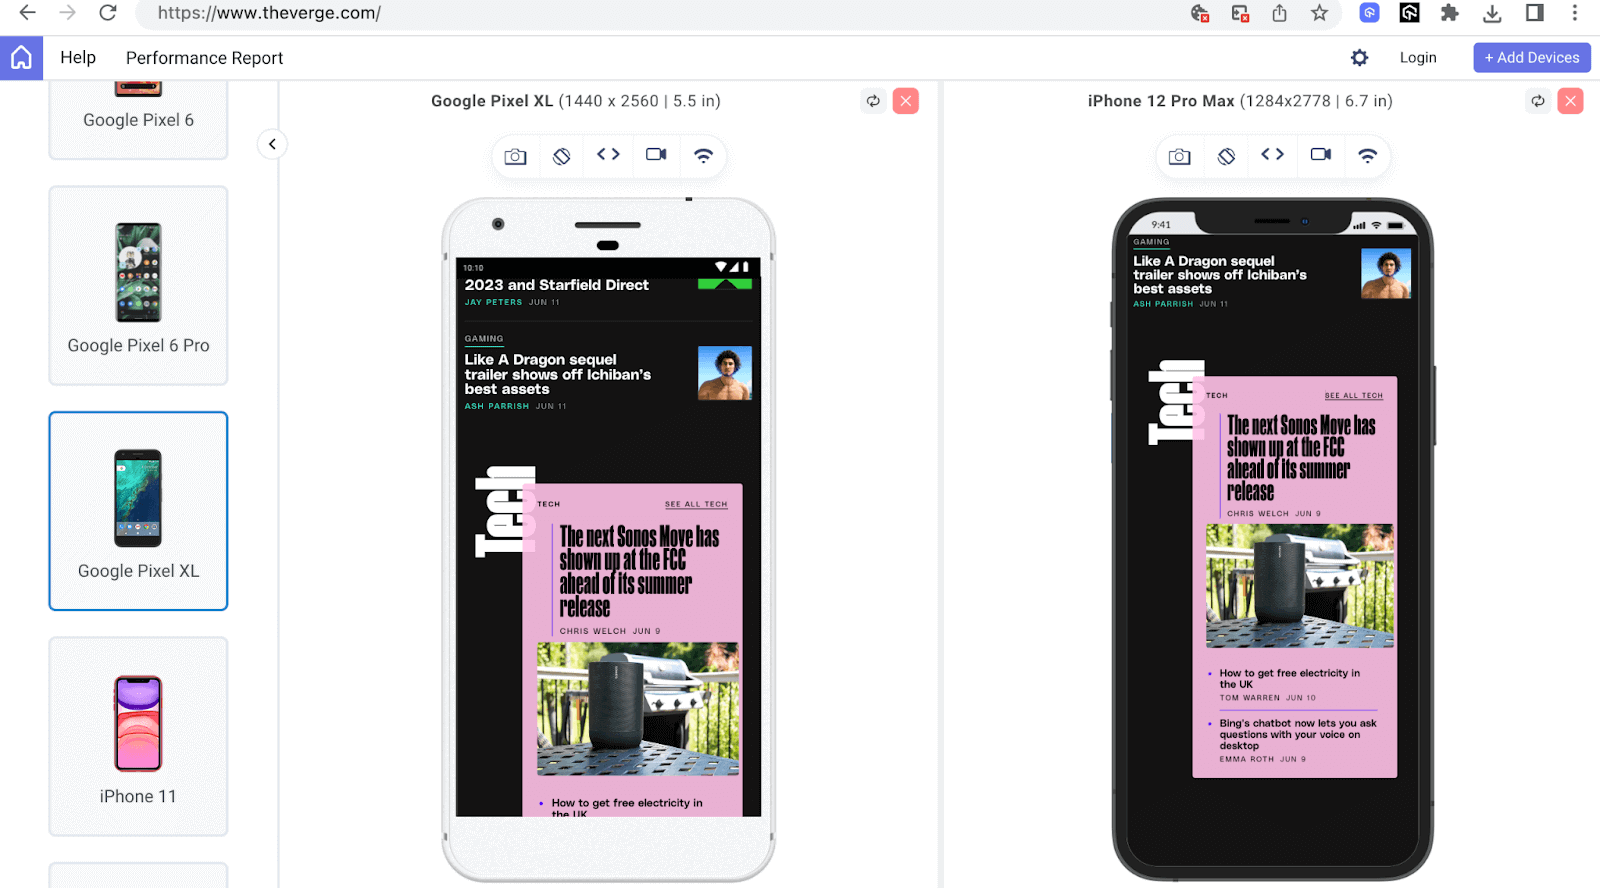Click SEE ALL TECH in the Pixel XL
1600x888 pixels.
(x=696, y=504)
